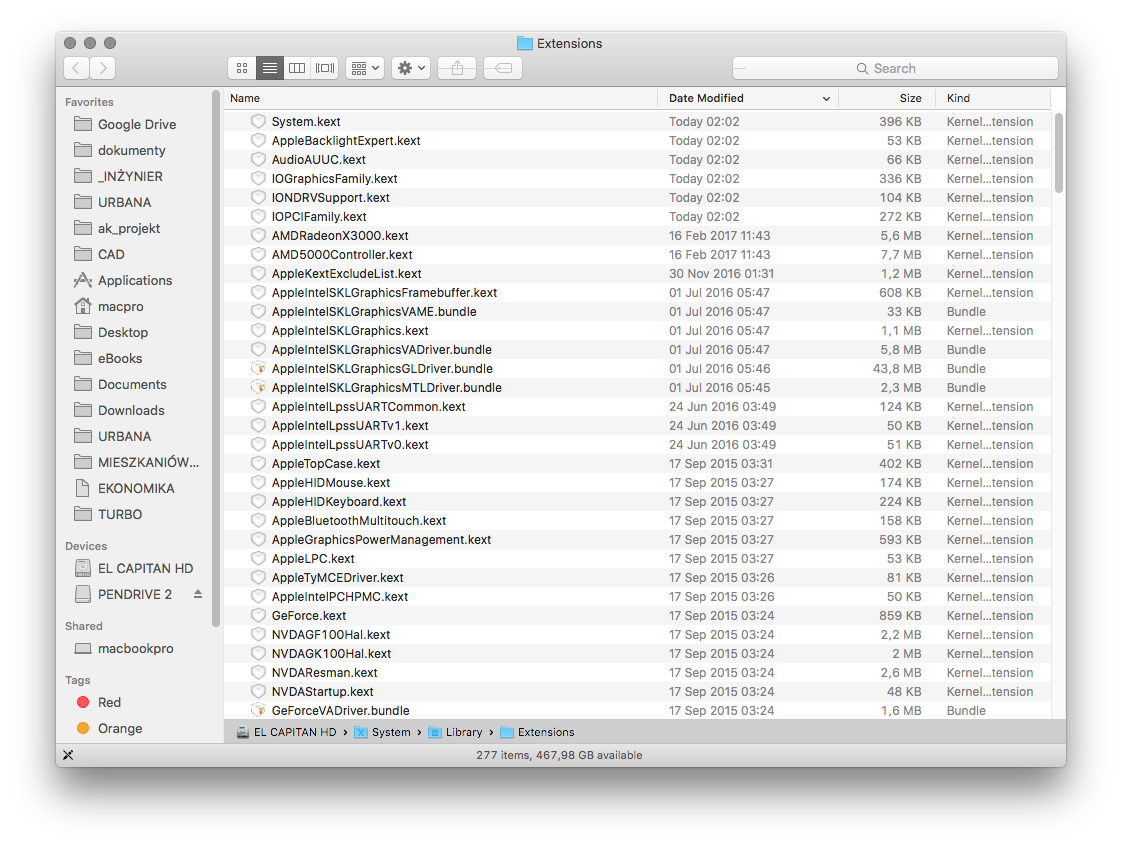The image size is (1122, 847).
Task: Select AppleIntelSKLGraphicsGLDriver.bundle file
Action: [638, 368]
